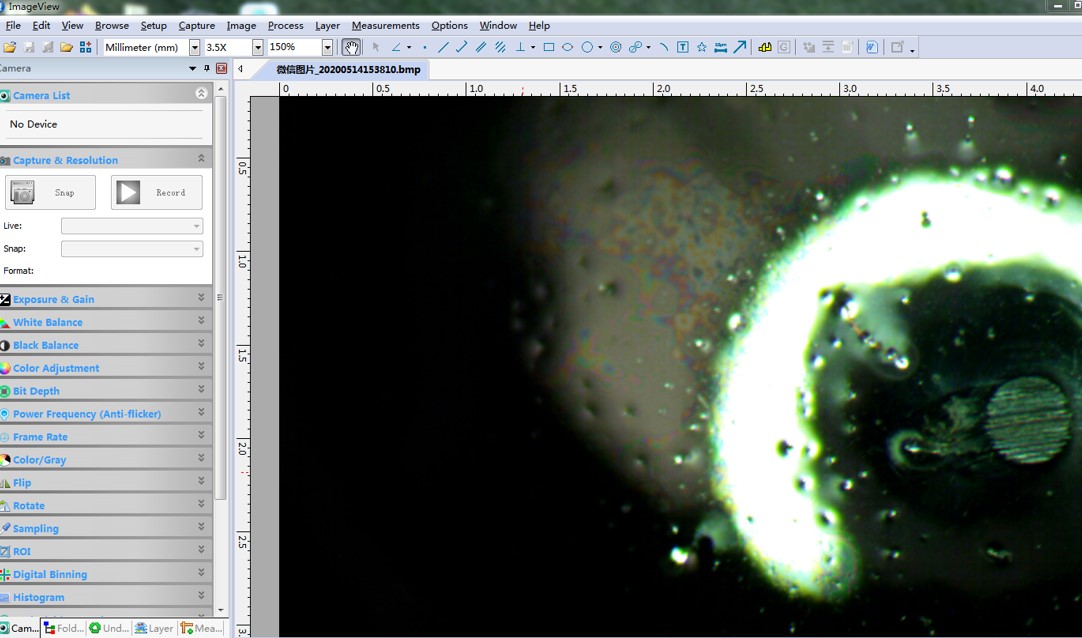Expand the White Balance section
This screenshot has width=1082, height=638.
click(201, 321)
